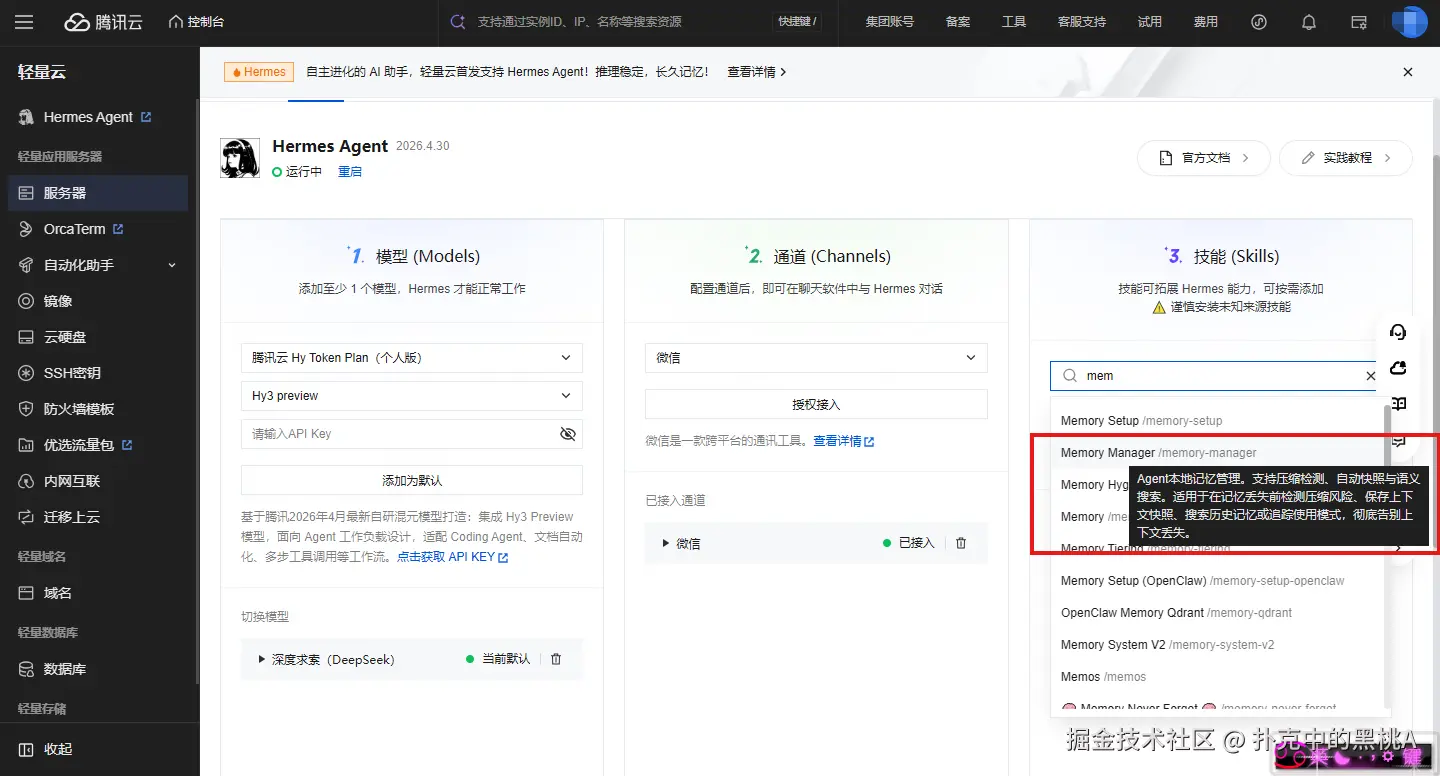1440x776 pixels.
Task: Click the 快捷键 / shortcut hint
Action: pos(796,22)
